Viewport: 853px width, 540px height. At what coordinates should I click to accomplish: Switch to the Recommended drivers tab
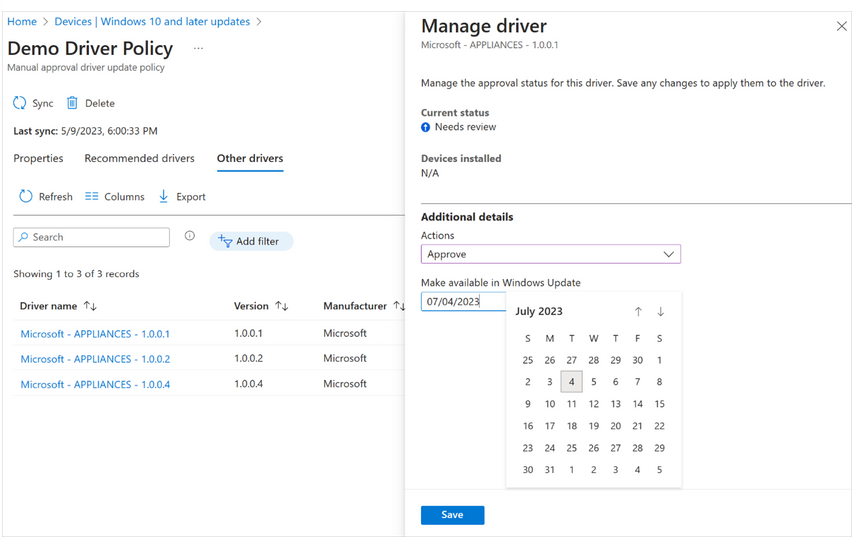pos(139,158)
